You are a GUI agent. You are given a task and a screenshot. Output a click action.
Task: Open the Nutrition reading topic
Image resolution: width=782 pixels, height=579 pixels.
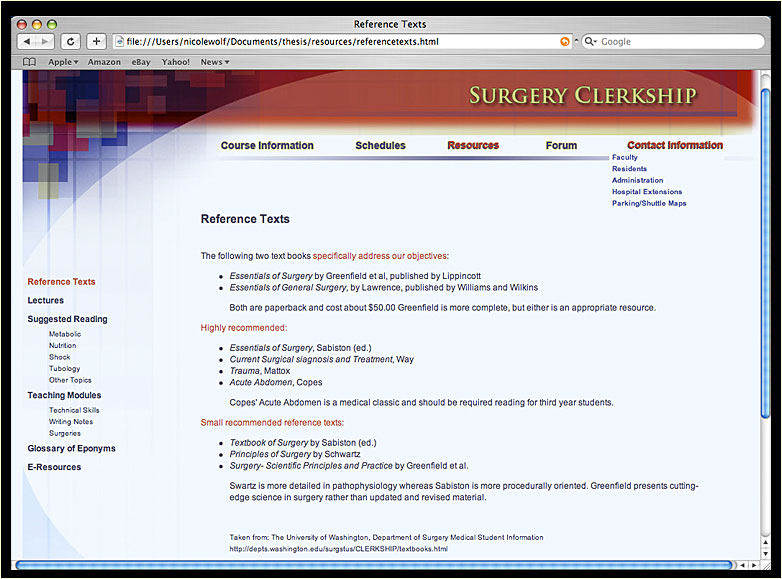point(62,346)
